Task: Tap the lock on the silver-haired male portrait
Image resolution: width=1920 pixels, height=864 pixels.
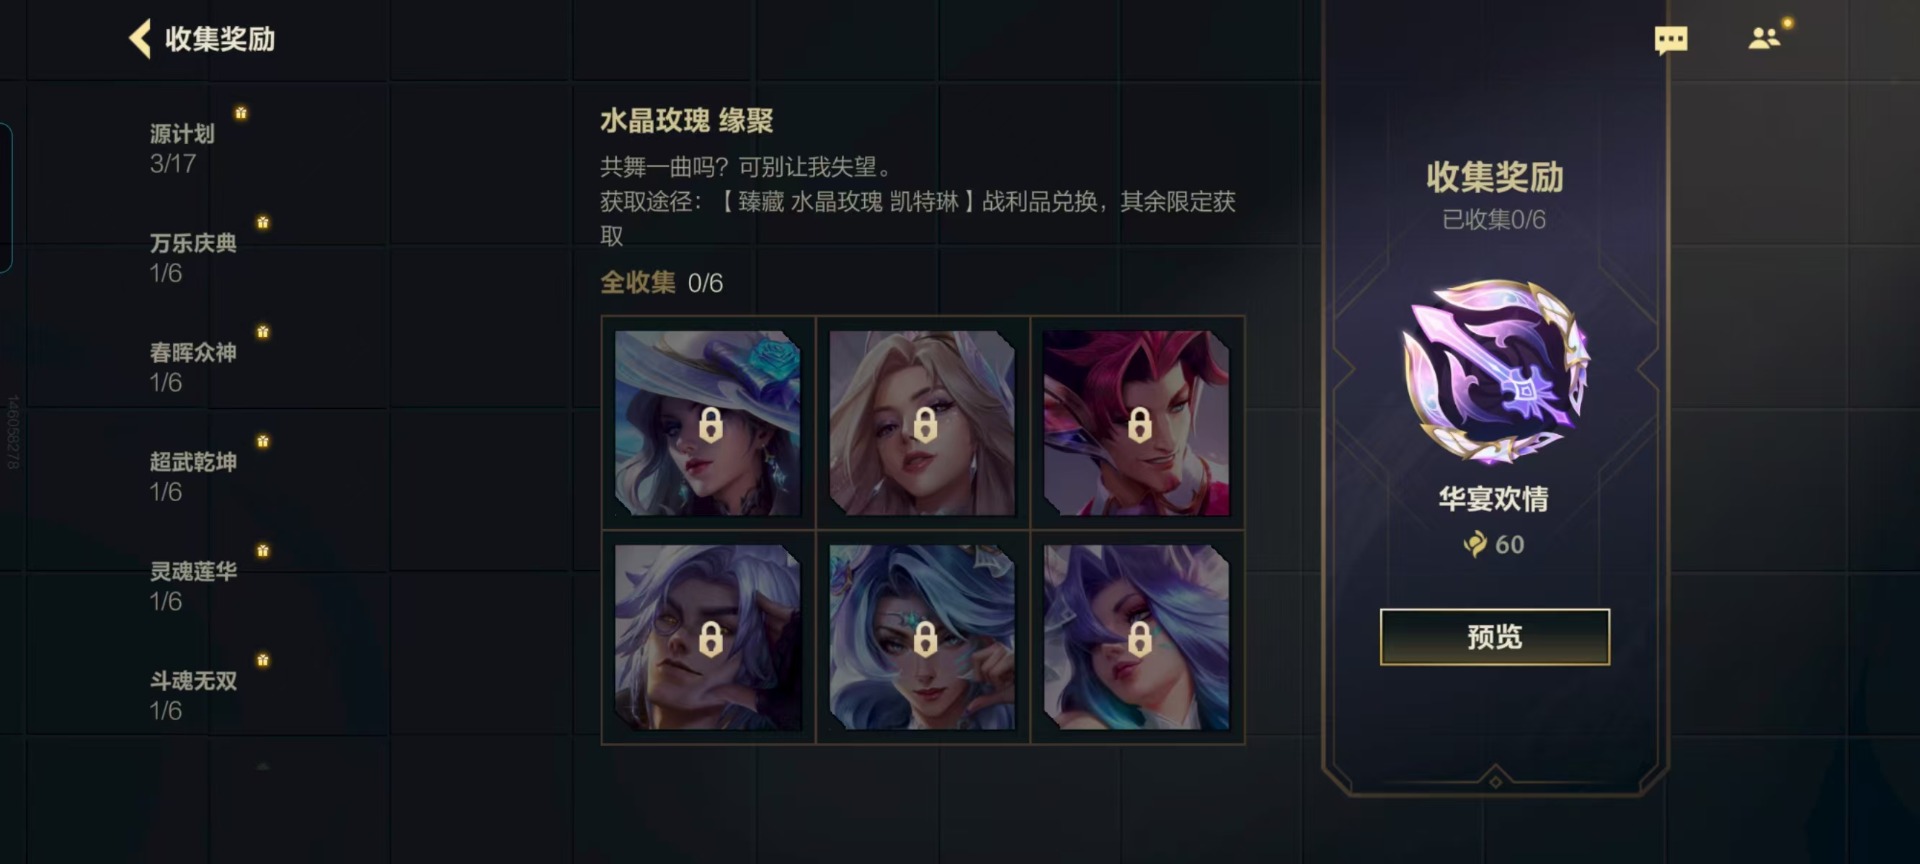Action: pyautogui.click(x=711, y=639)
